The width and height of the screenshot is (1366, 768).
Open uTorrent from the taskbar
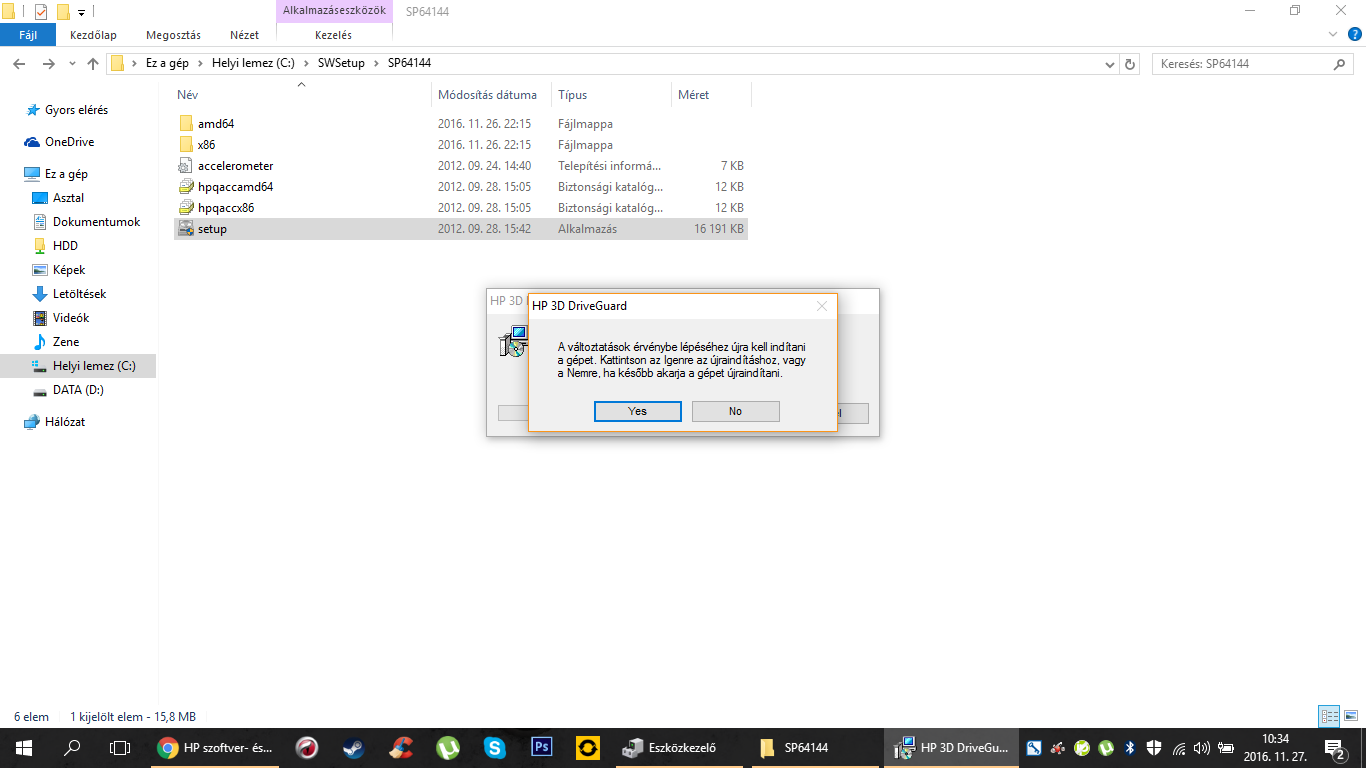448,748
